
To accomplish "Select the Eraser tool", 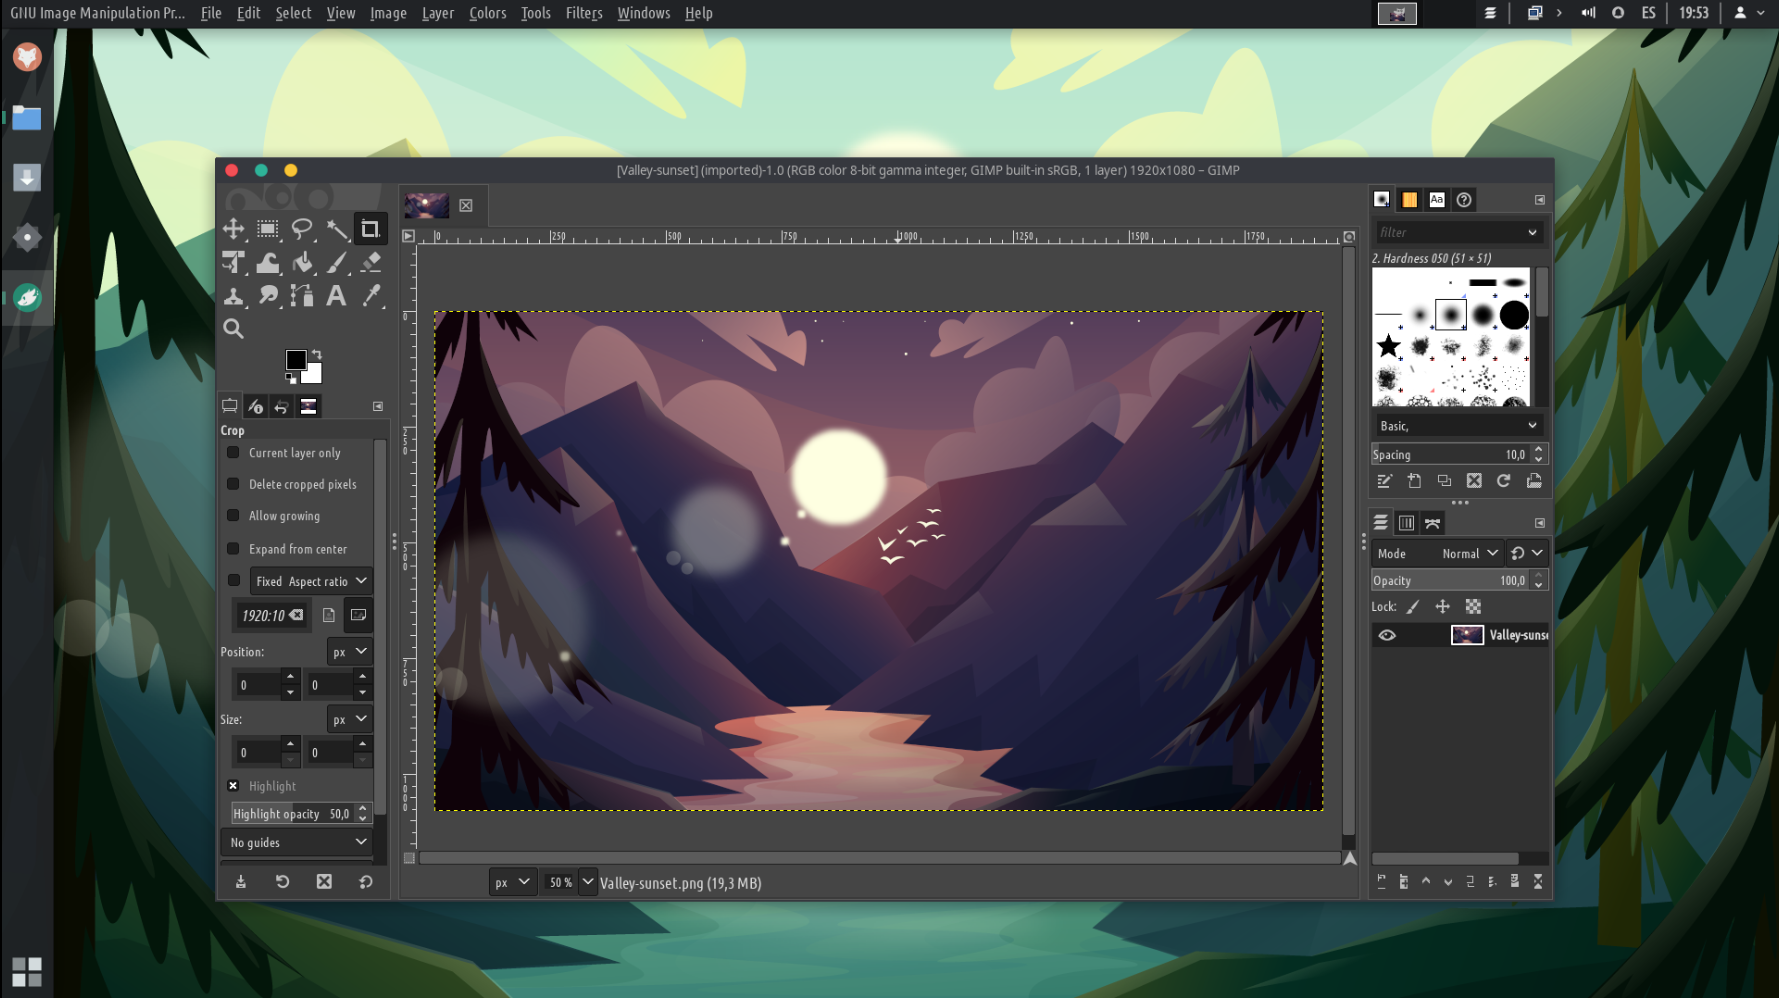I will (371, 262).
